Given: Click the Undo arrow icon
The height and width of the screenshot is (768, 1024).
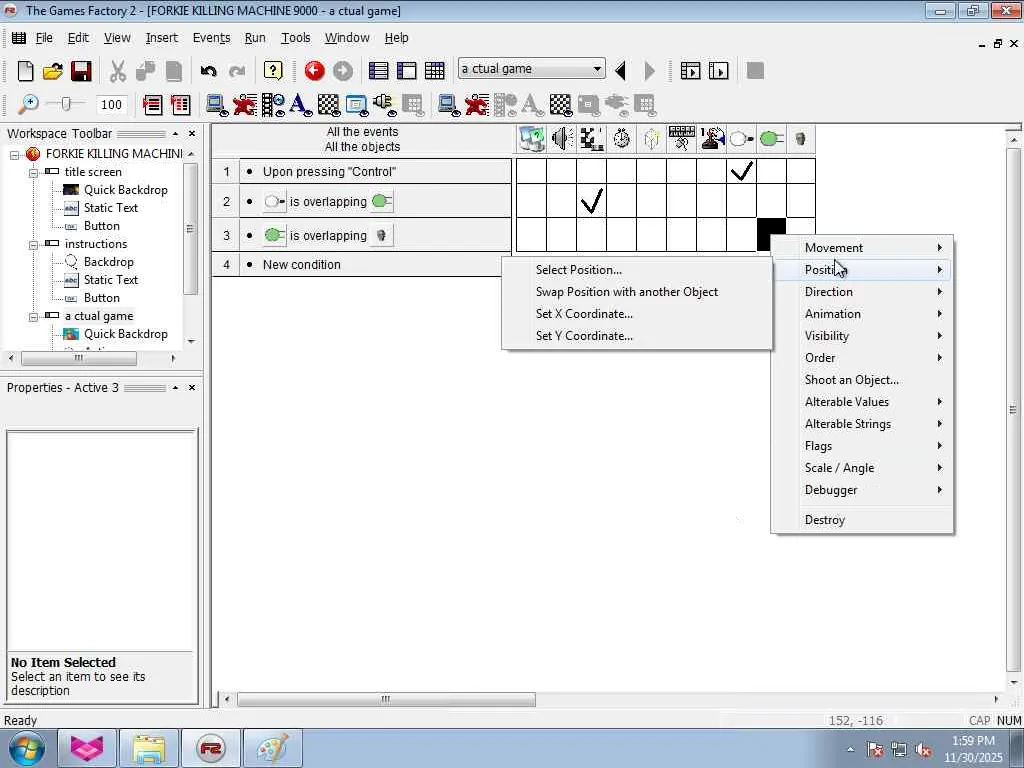Looking at the screenshot, I should [x=208, y=71].
